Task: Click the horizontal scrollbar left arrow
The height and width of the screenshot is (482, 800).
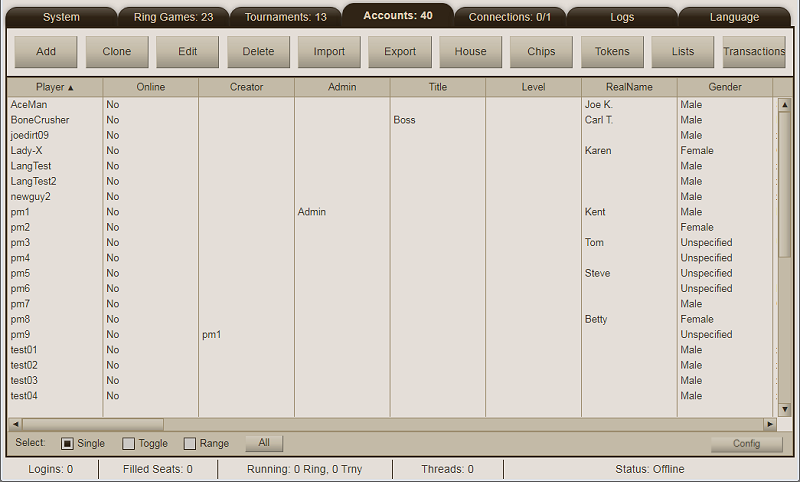Action: 14,424
